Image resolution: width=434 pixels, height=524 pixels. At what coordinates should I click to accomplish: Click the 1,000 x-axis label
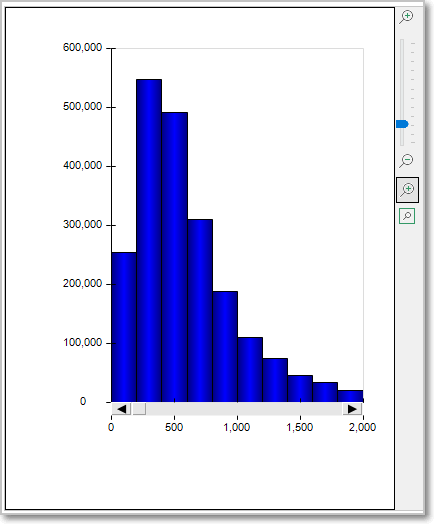click(x=237, y=427)
